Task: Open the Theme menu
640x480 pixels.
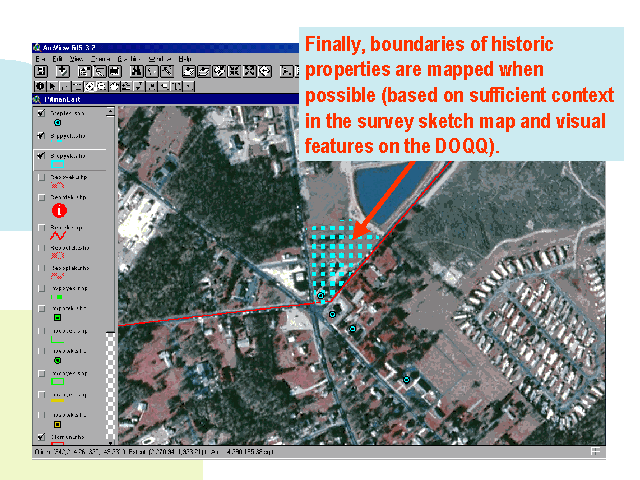Action: (x=101, y=59)
